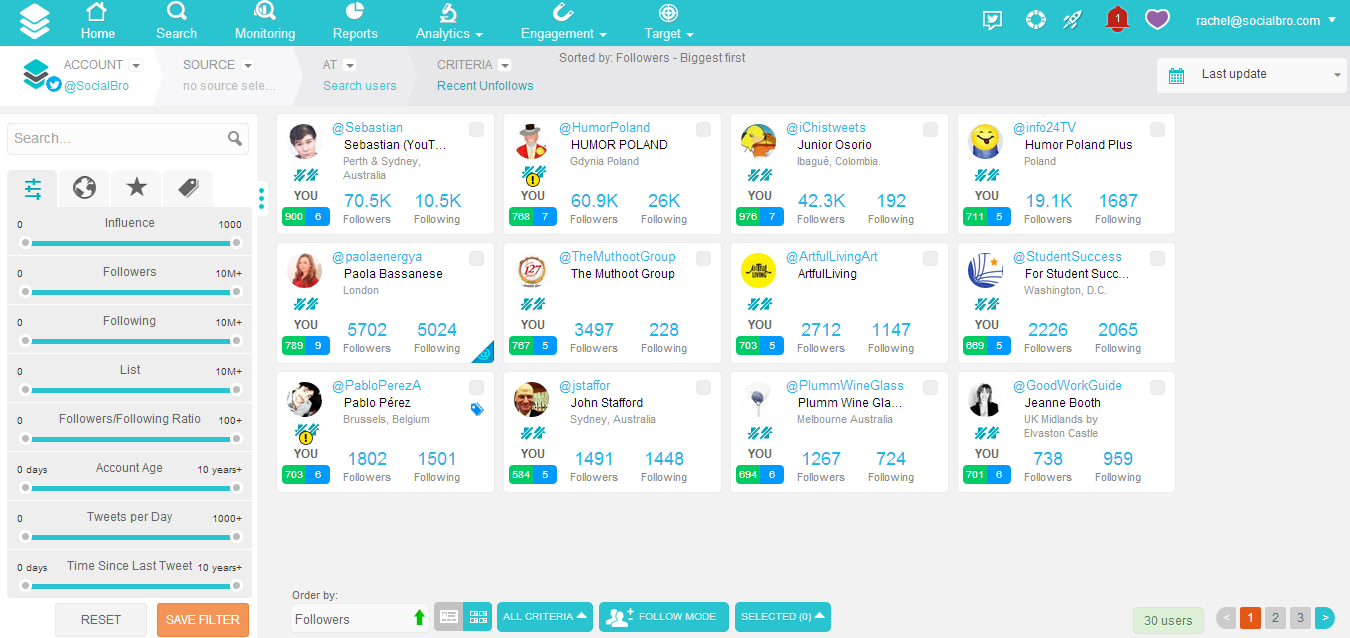Click the mutual follow icon on jstaffor card
The image size is (1350, 638).
click(x=533, y=433)
